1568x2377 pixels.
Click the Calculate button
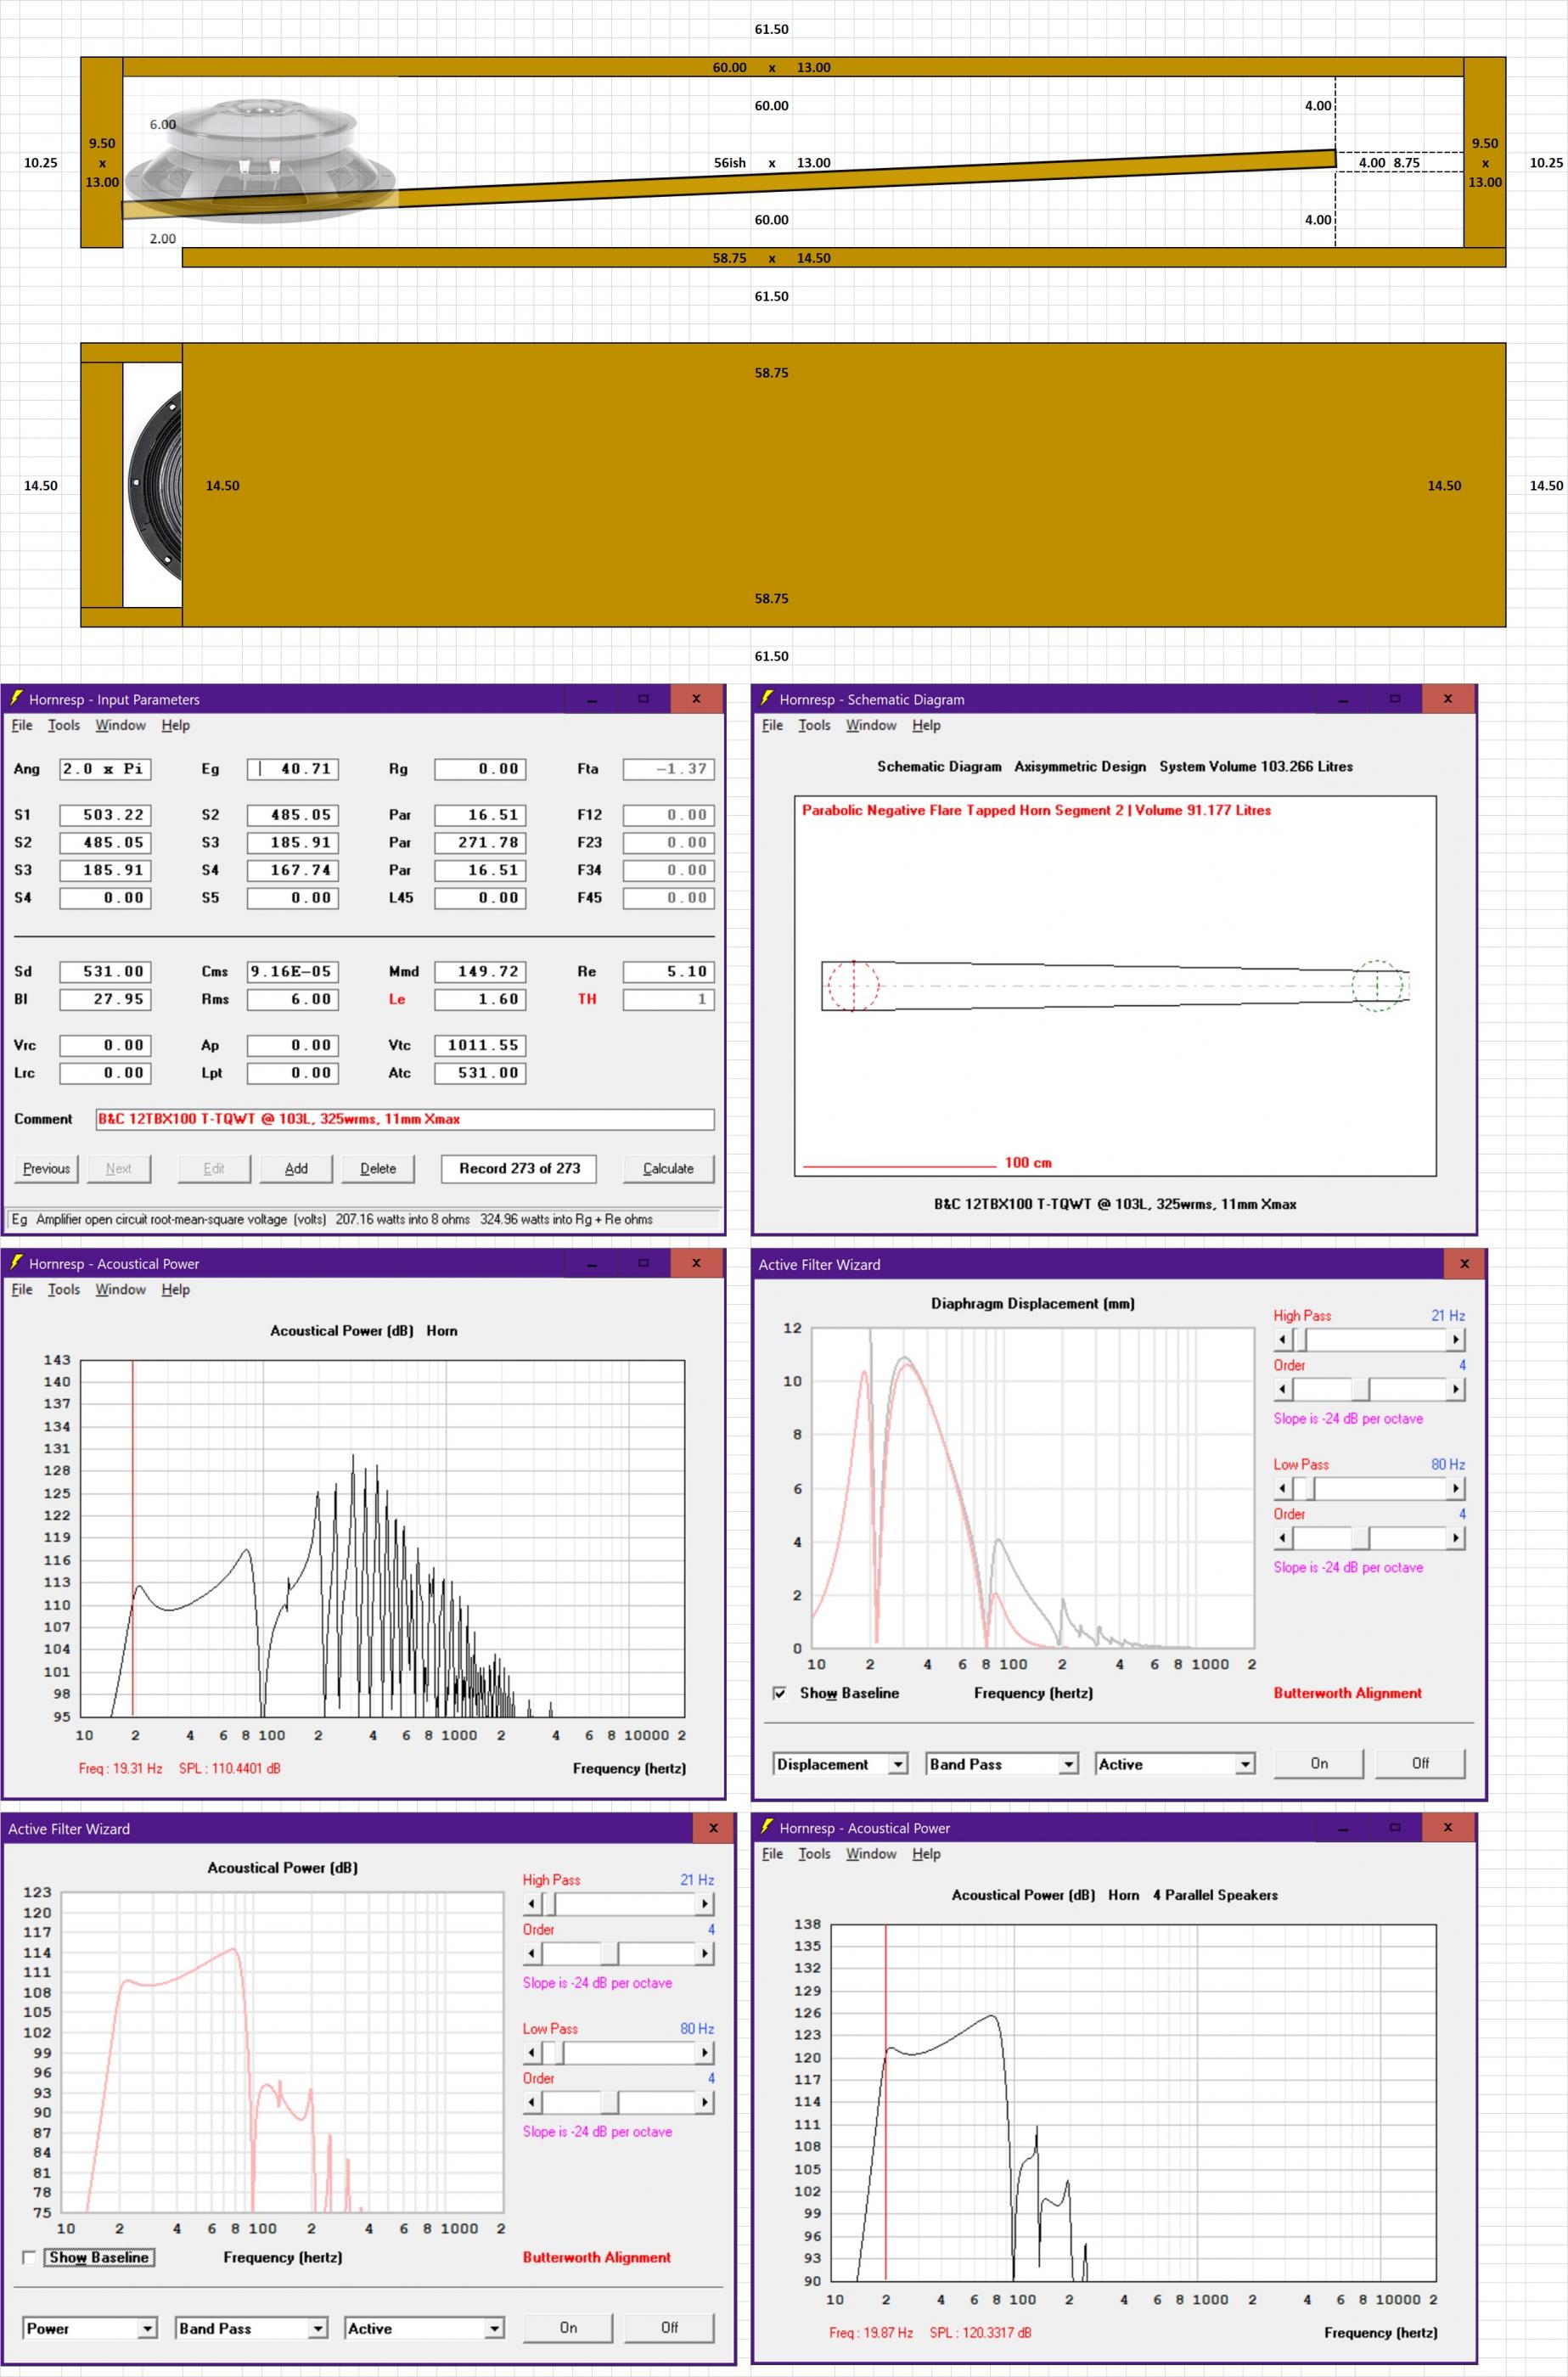(x=668, y=1168)
